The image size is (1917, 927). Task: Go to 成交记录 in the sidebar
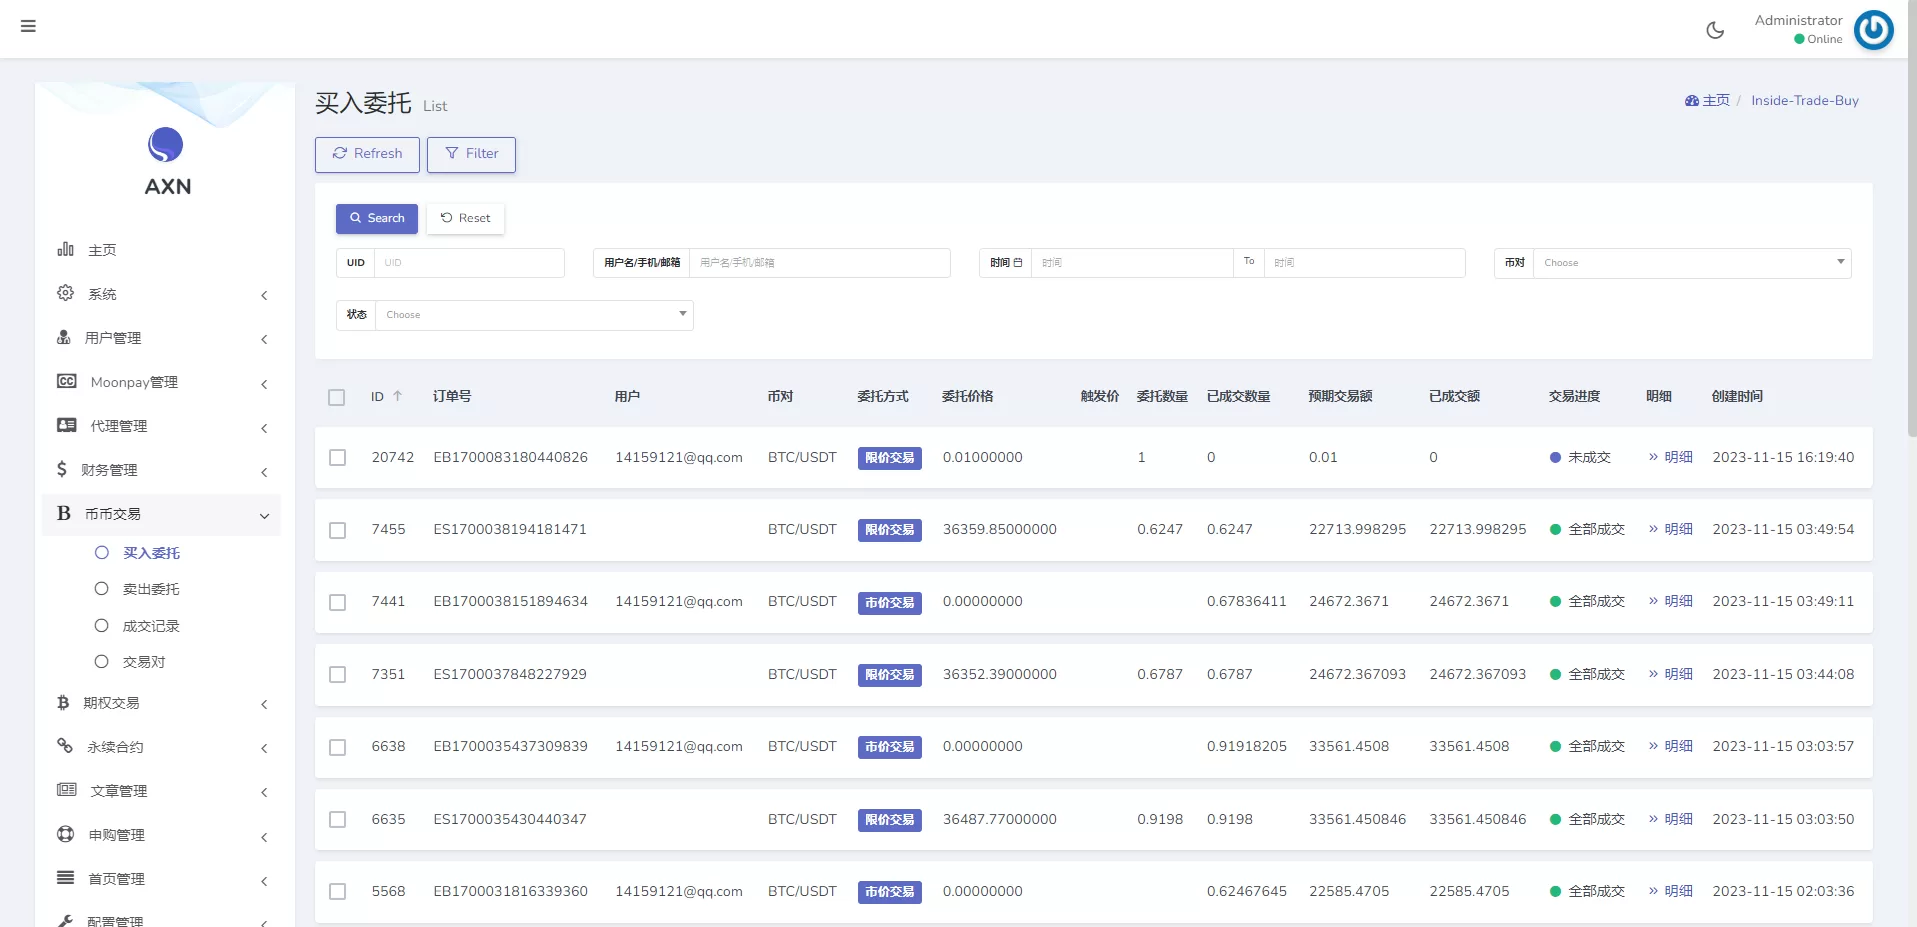151,626
